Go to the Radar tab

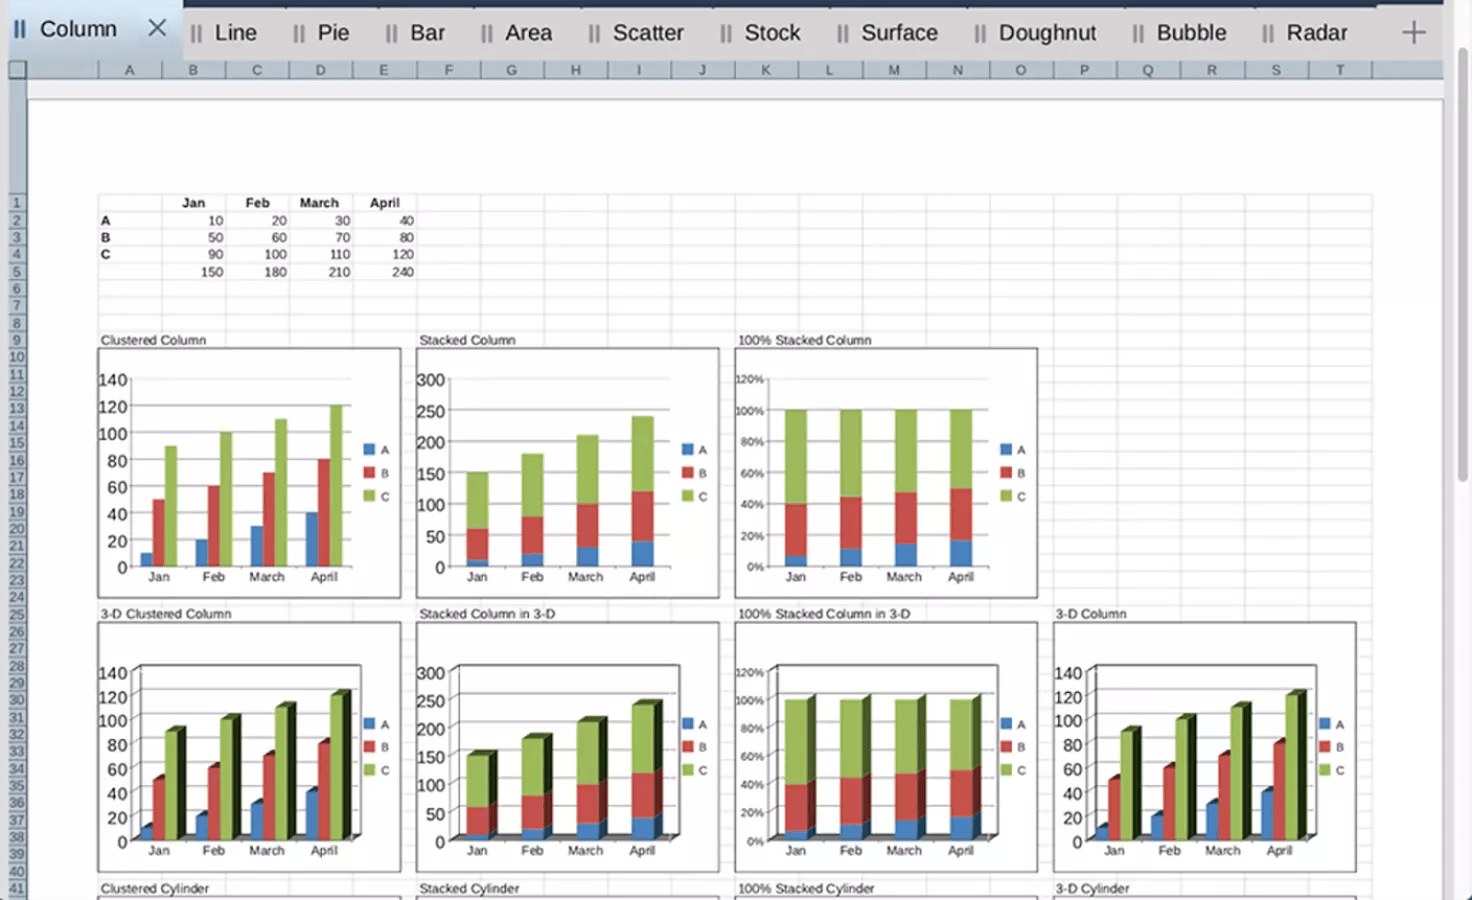(x=1316, y=33)
